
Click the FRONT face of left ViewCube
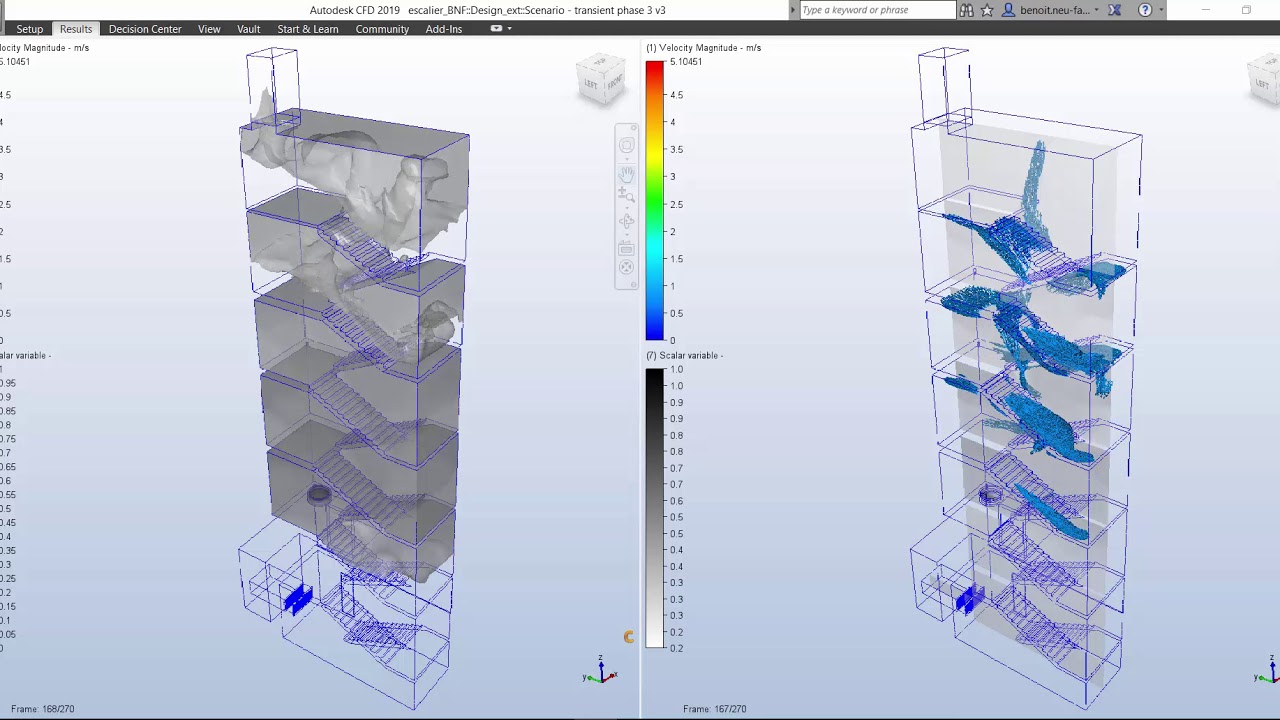coord(613,83)
